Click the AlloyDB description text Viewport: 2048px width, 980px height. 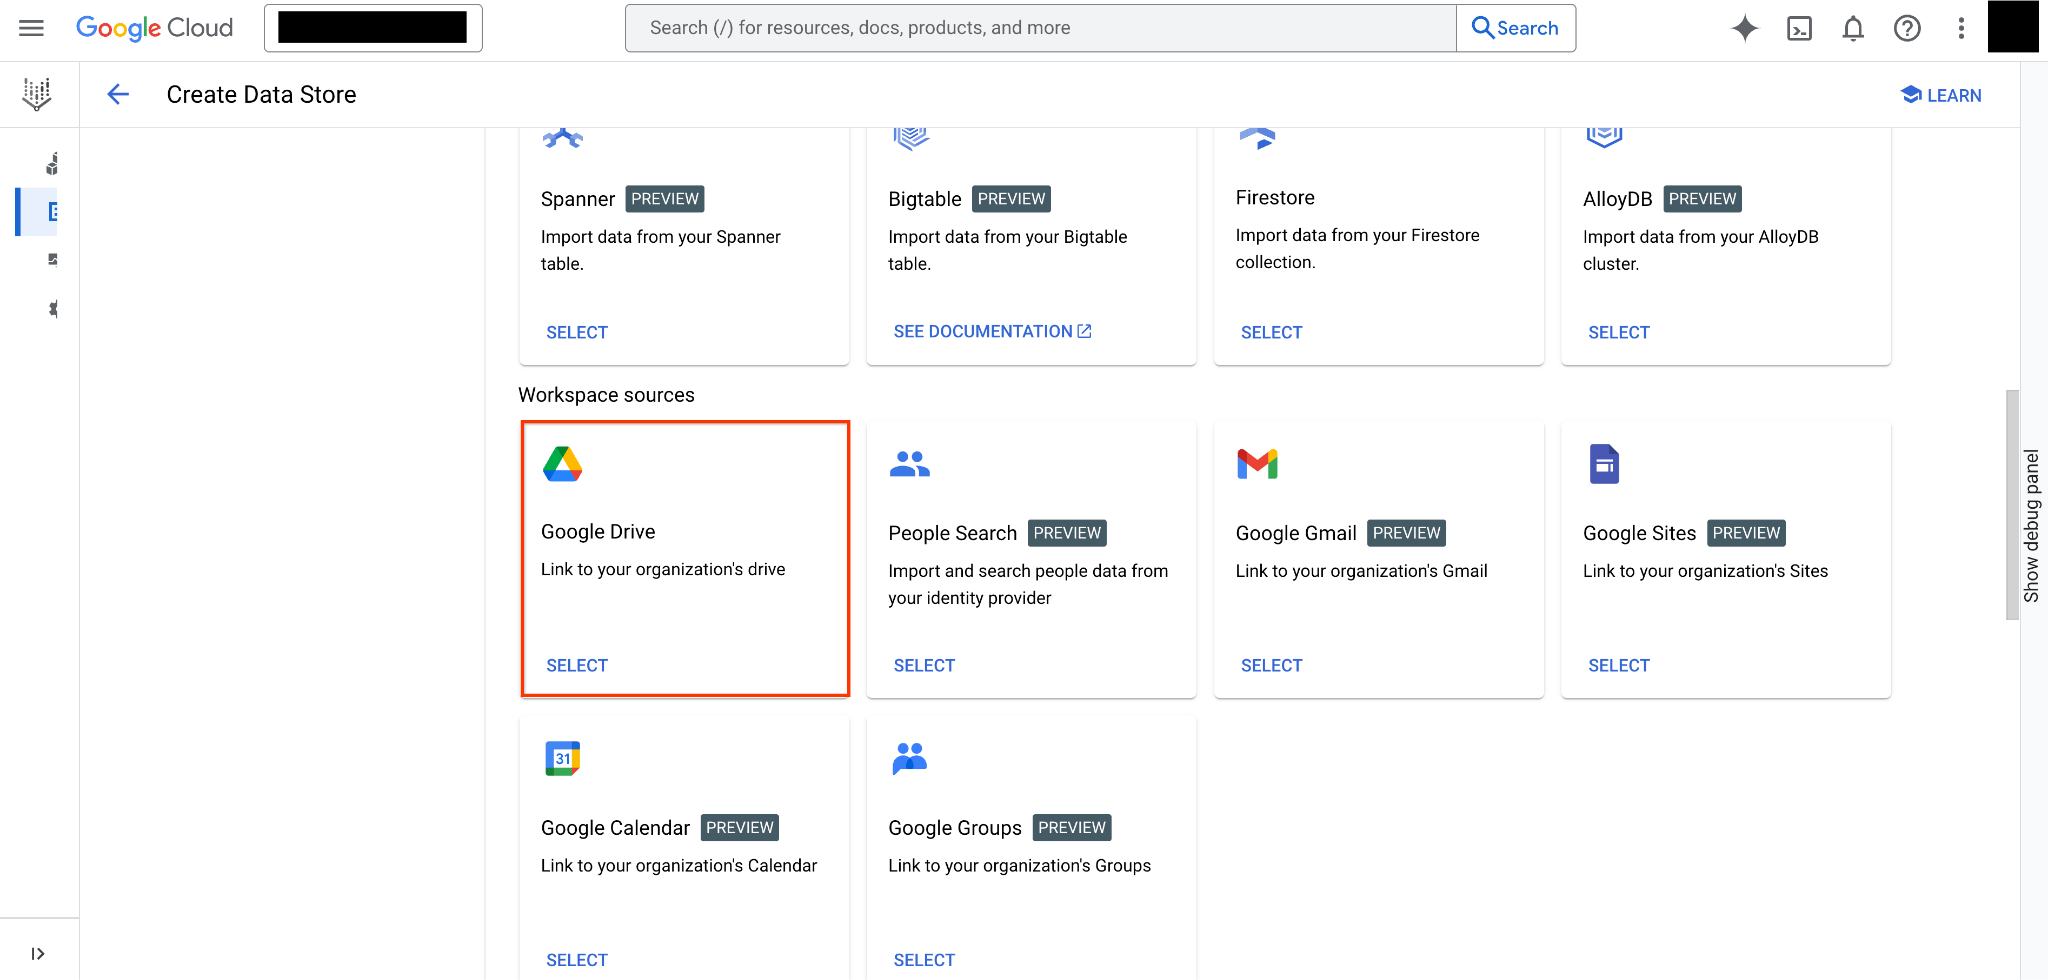[x=1700, y=250]
